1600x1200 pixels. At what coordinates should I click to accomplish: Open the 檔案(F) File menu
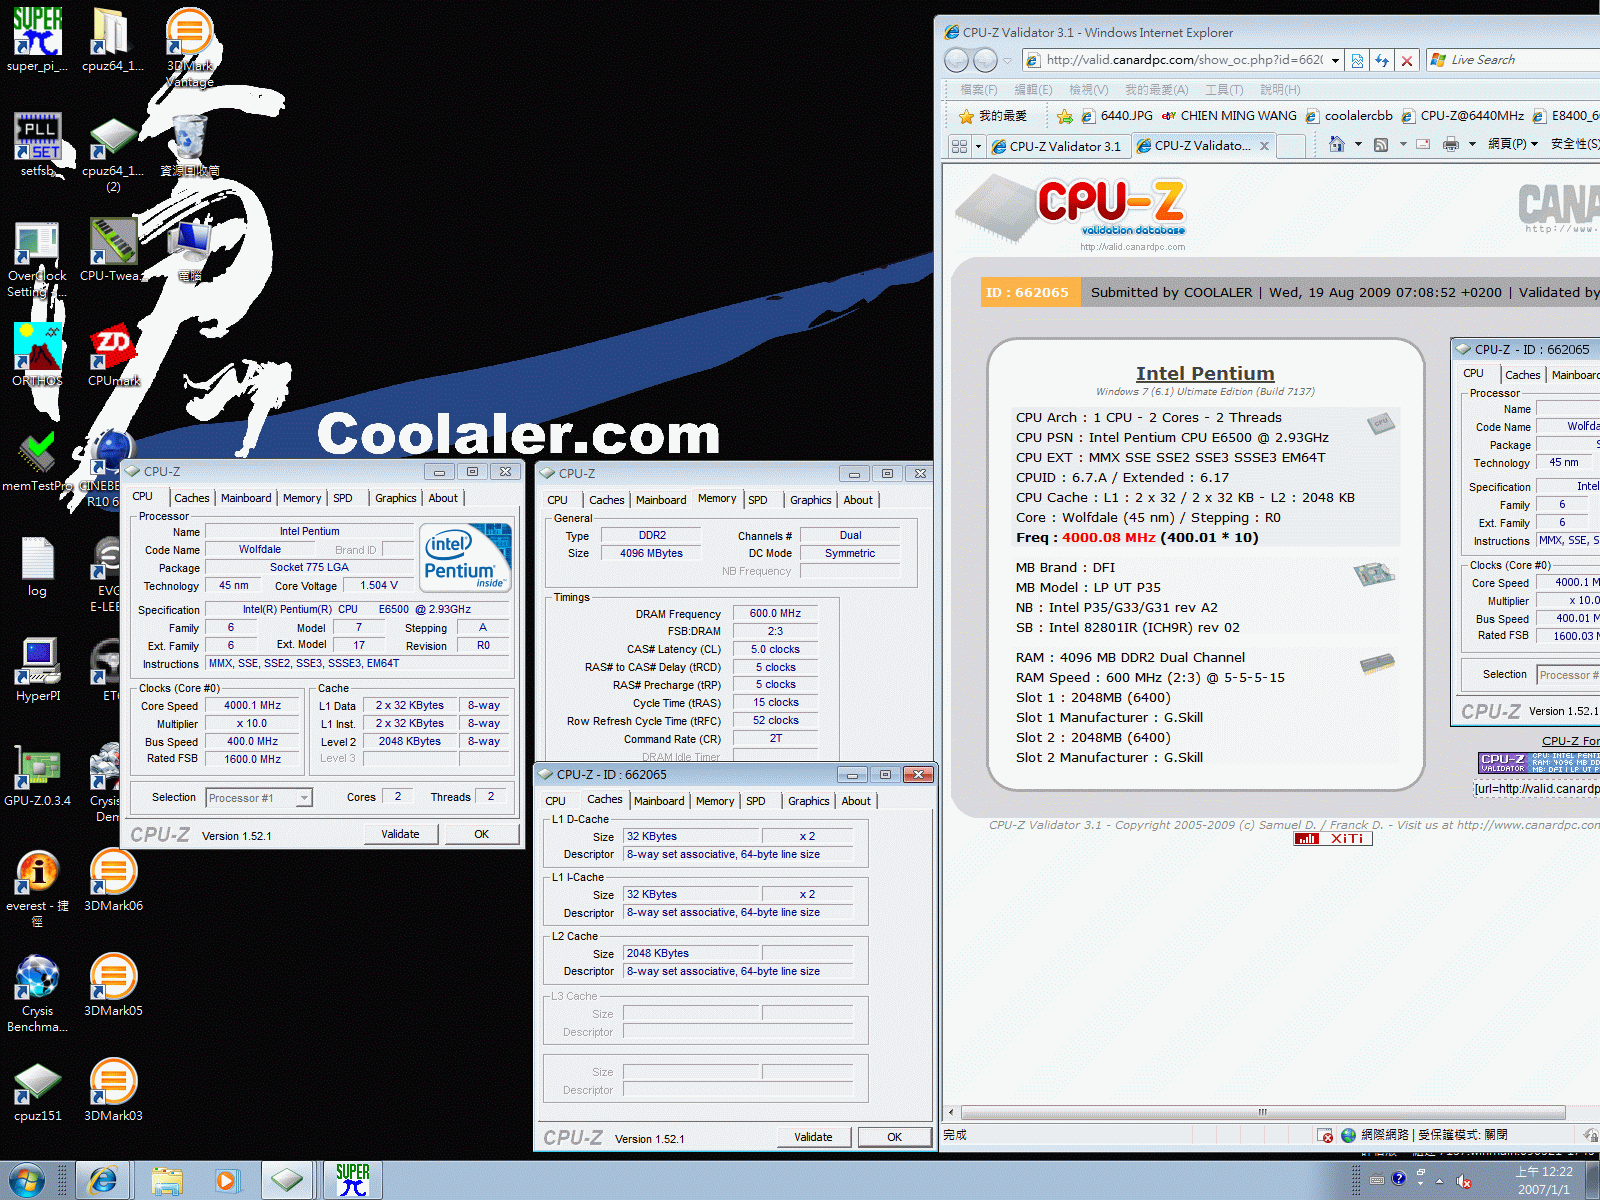click(979, 90)
